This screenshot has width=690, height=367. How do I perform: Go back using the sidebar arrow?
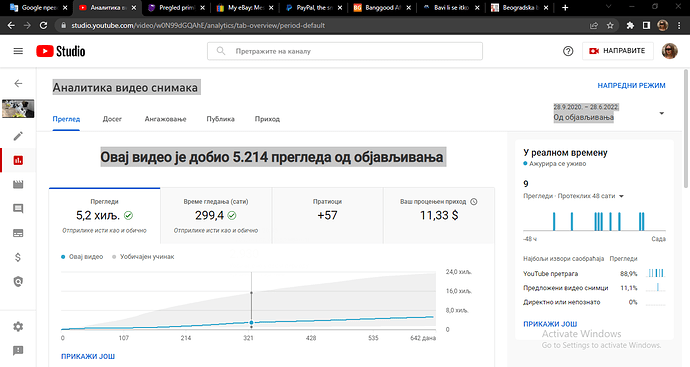click(18, 83)
